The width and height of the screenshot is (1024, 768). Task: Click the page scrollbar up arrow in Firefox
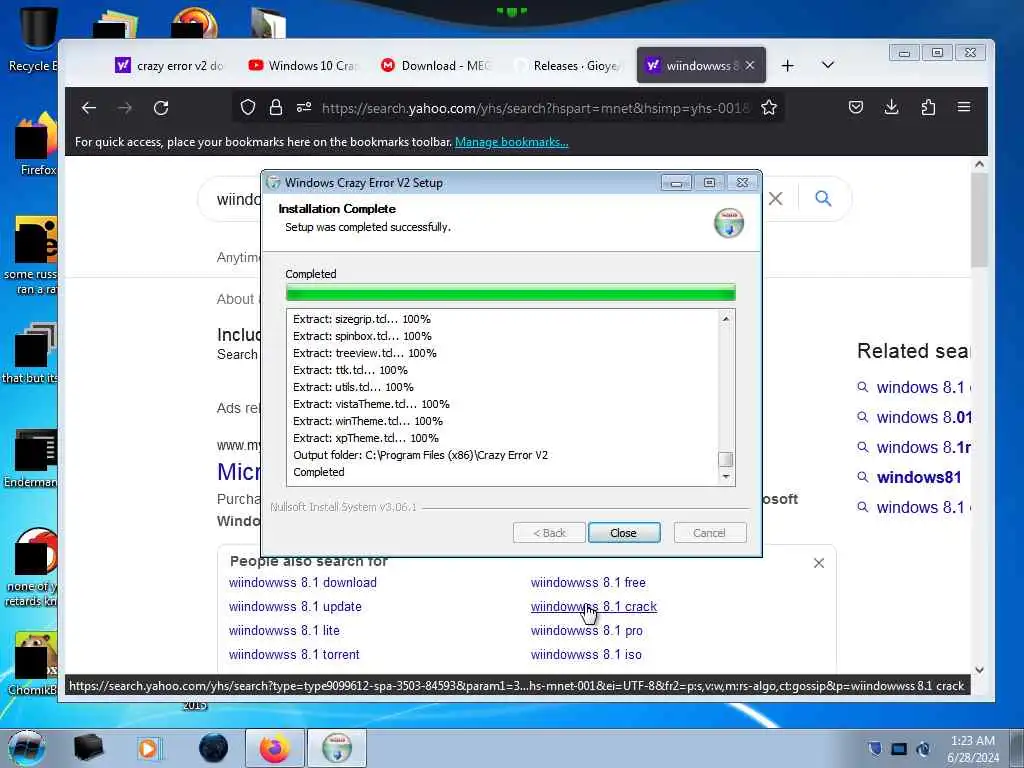[x=979, y=165]
